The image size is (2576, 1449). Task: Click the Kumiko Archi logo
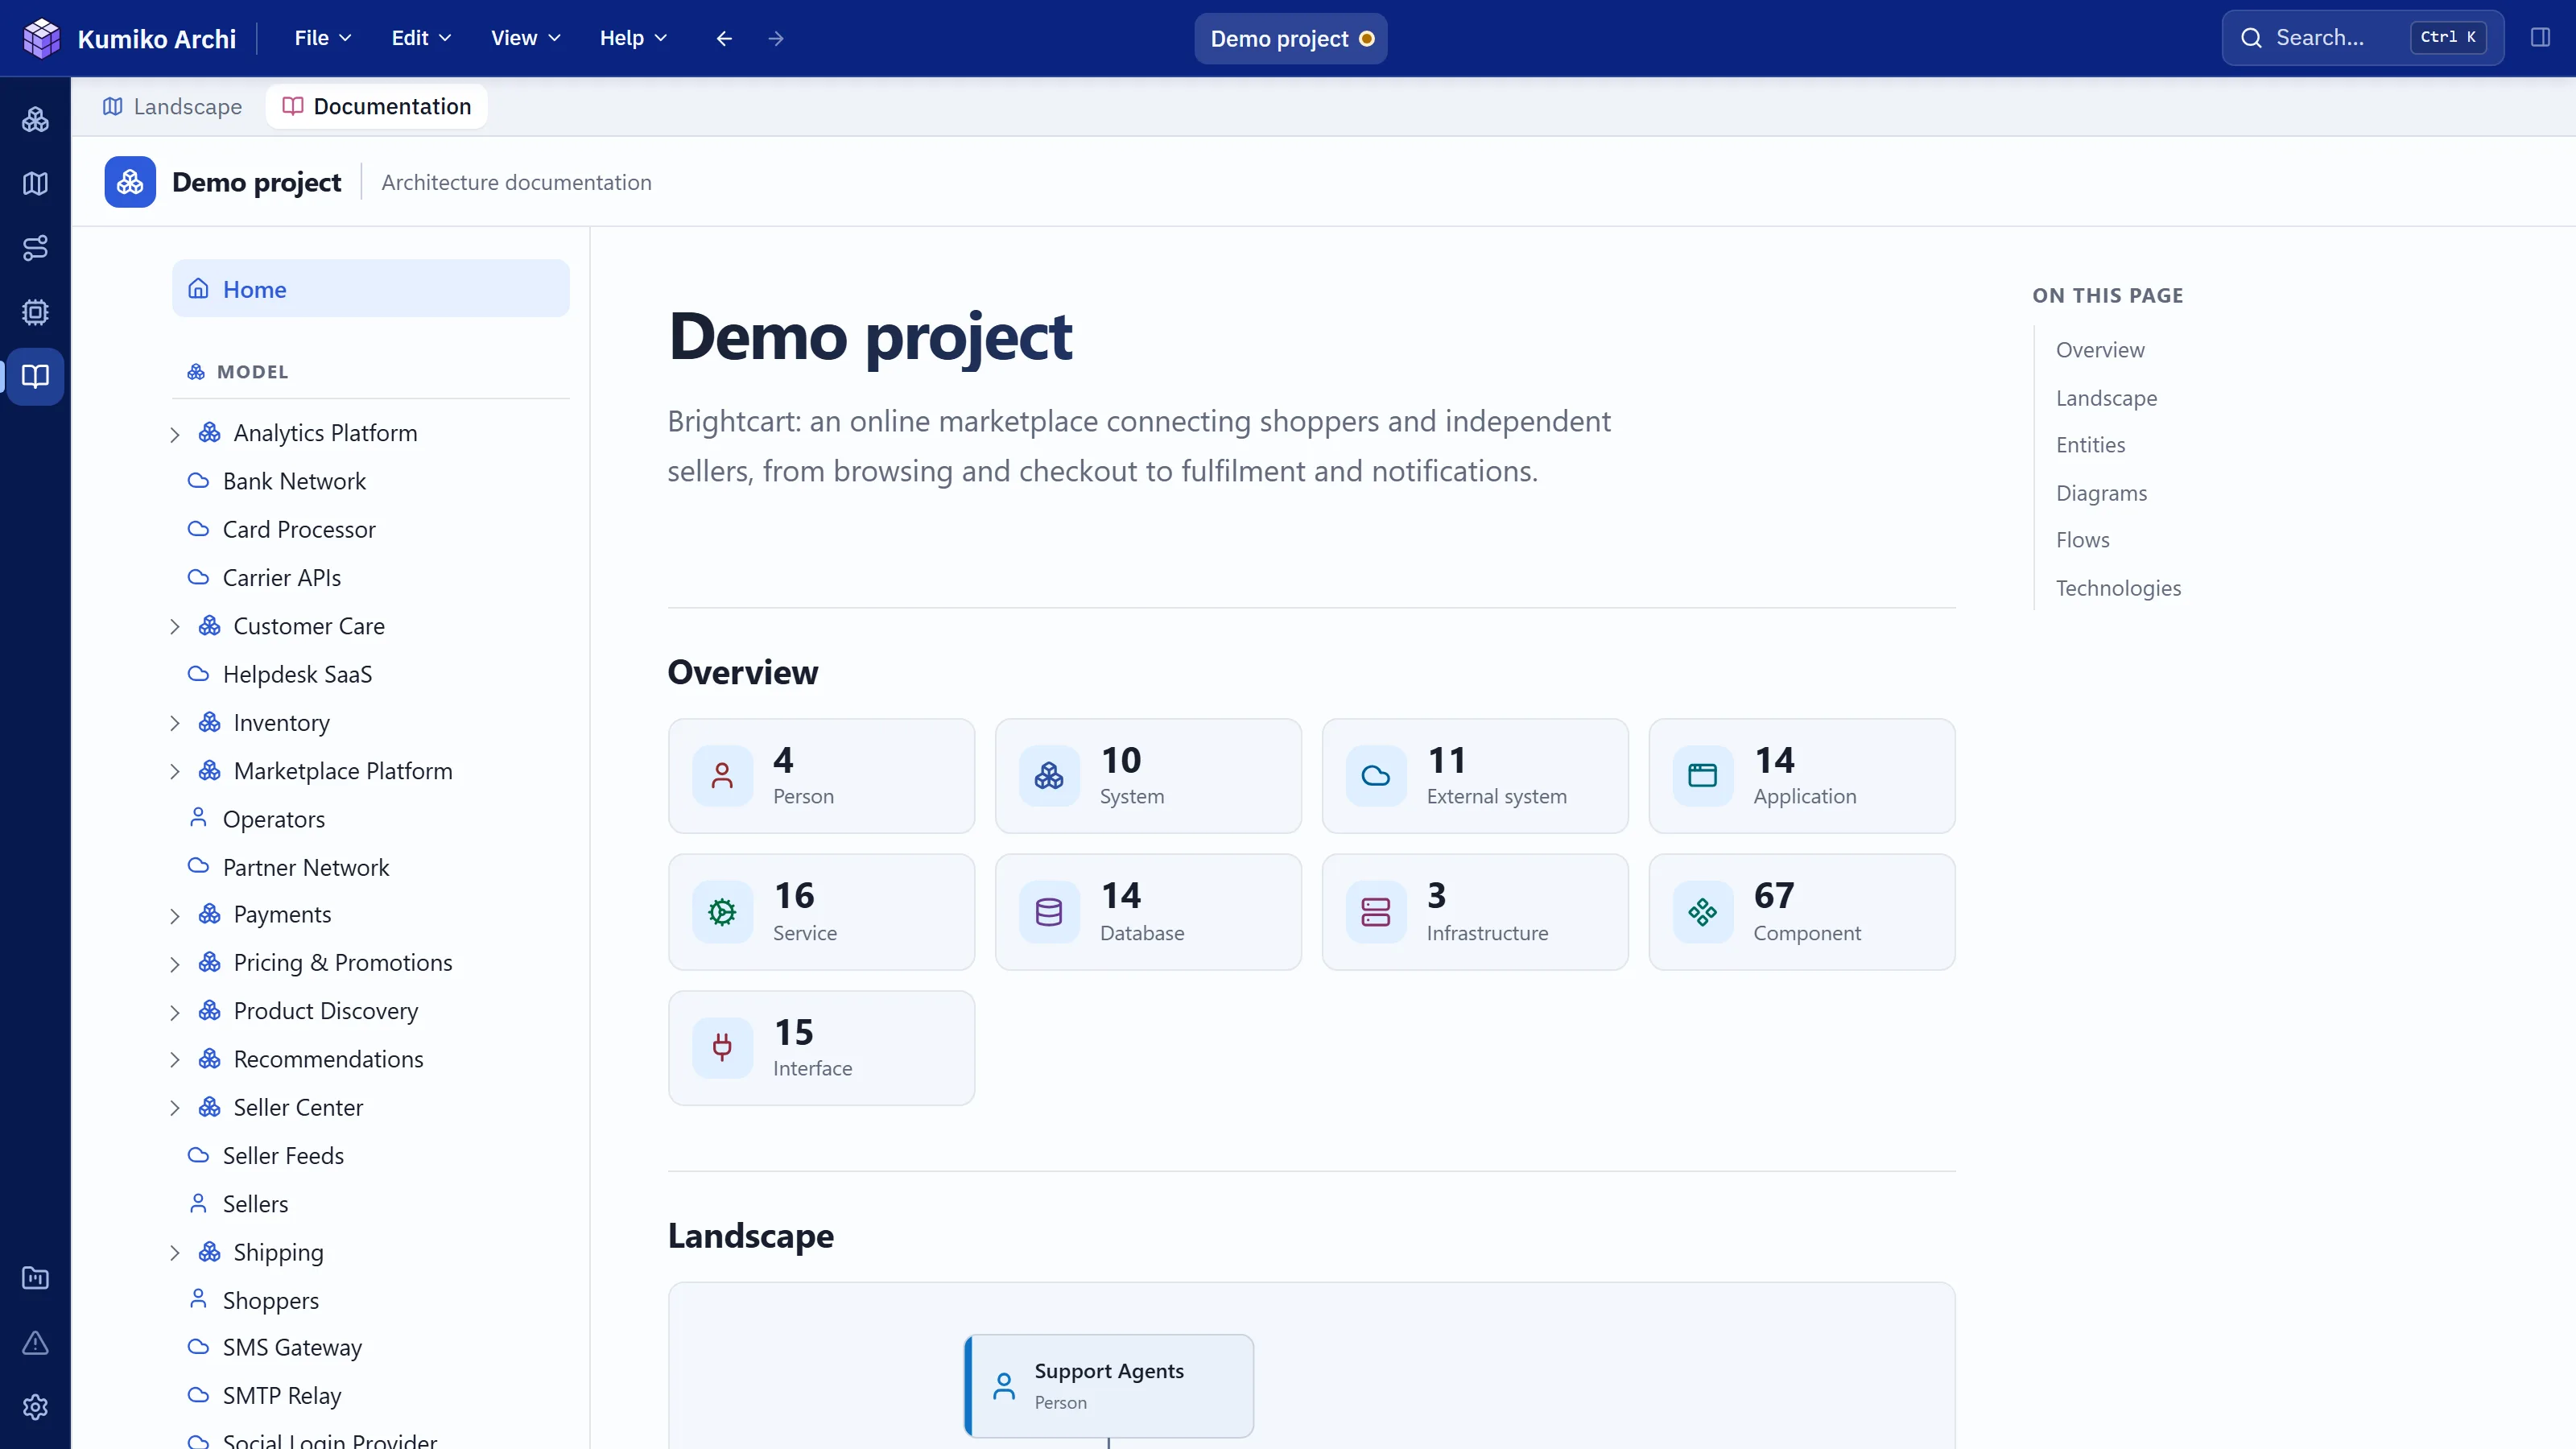[41, 38]
